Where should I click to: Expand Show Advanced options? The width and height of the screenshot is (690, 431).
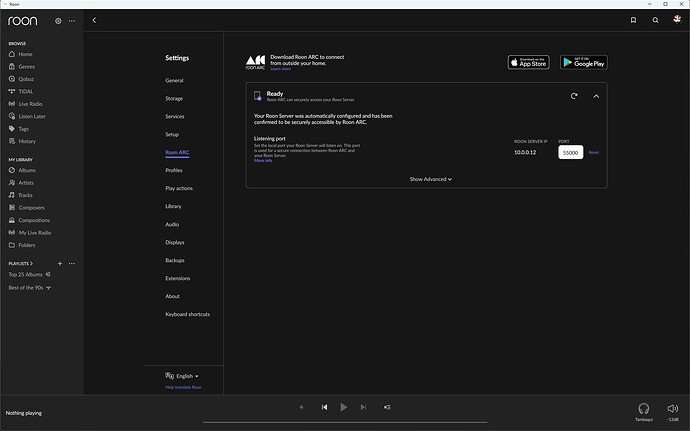431,179
